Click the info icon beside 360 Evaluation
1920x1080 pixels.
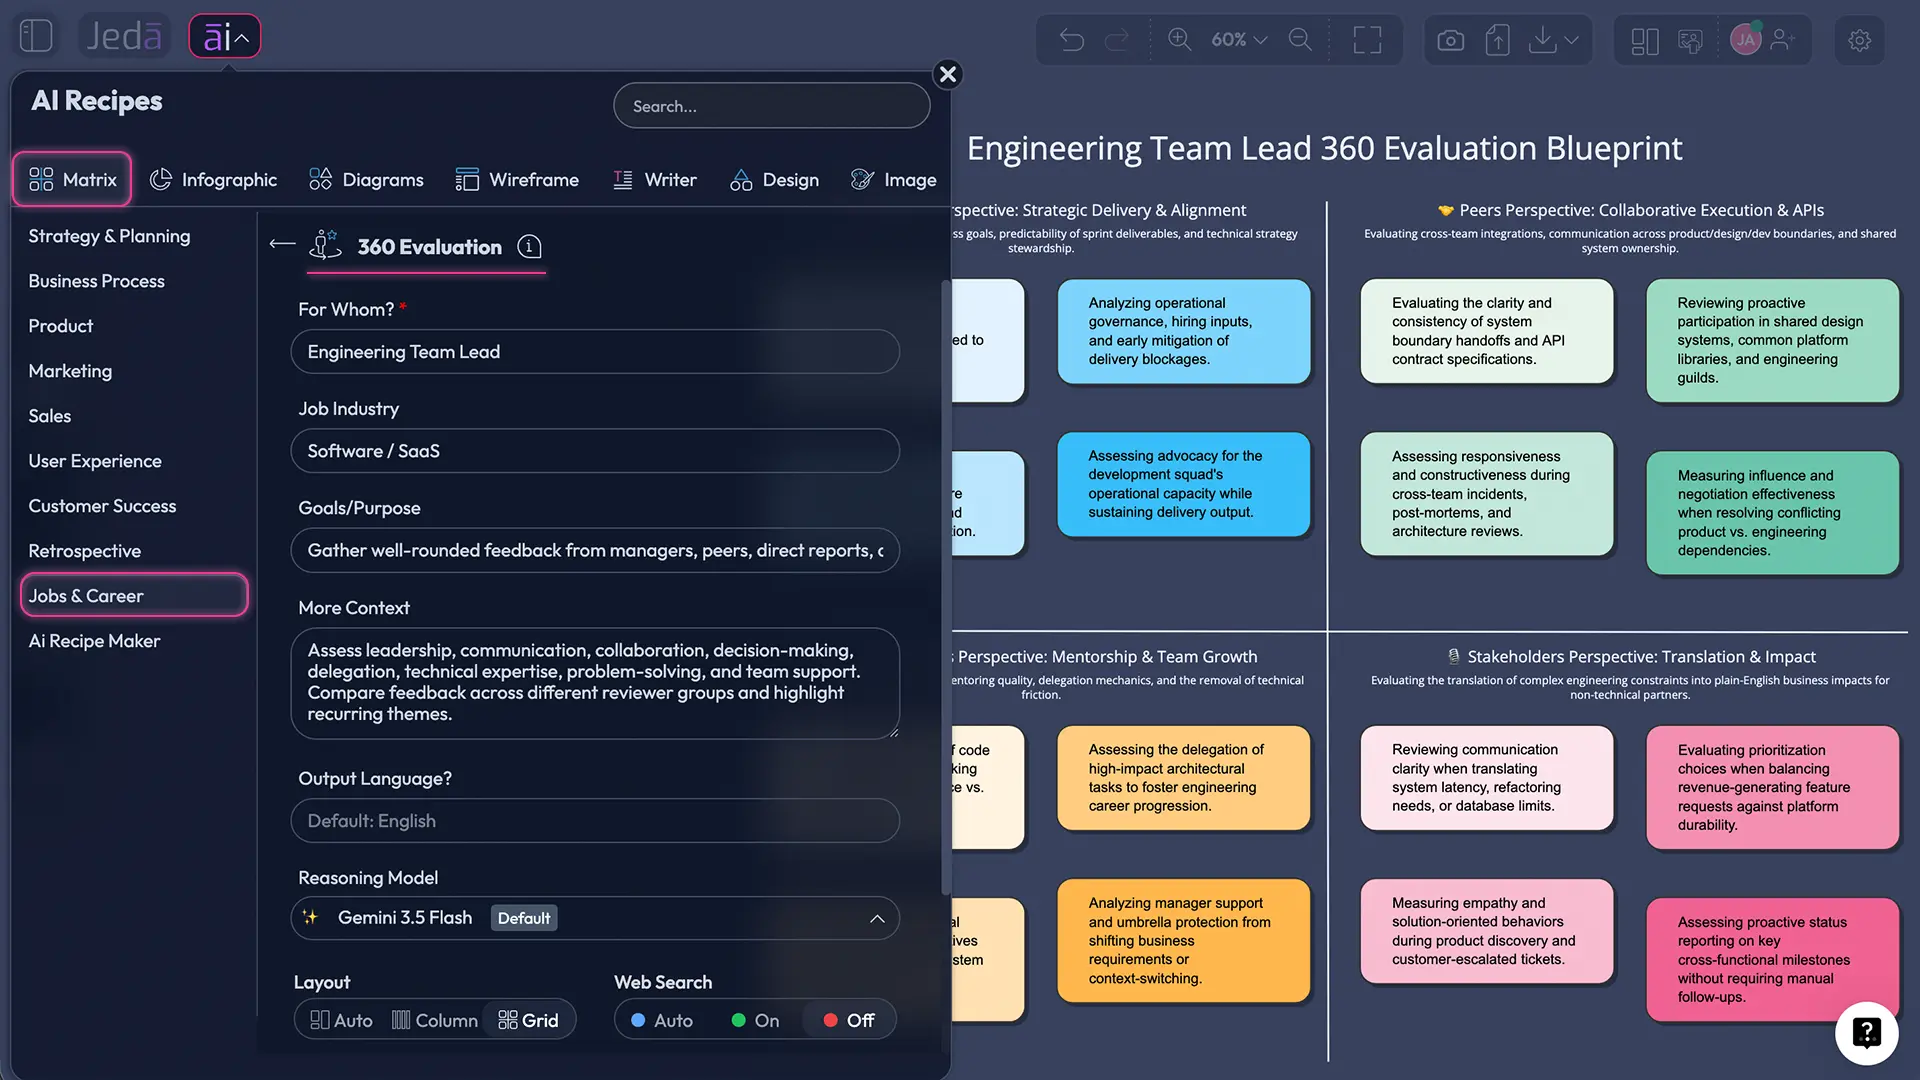tap(529, 247)
